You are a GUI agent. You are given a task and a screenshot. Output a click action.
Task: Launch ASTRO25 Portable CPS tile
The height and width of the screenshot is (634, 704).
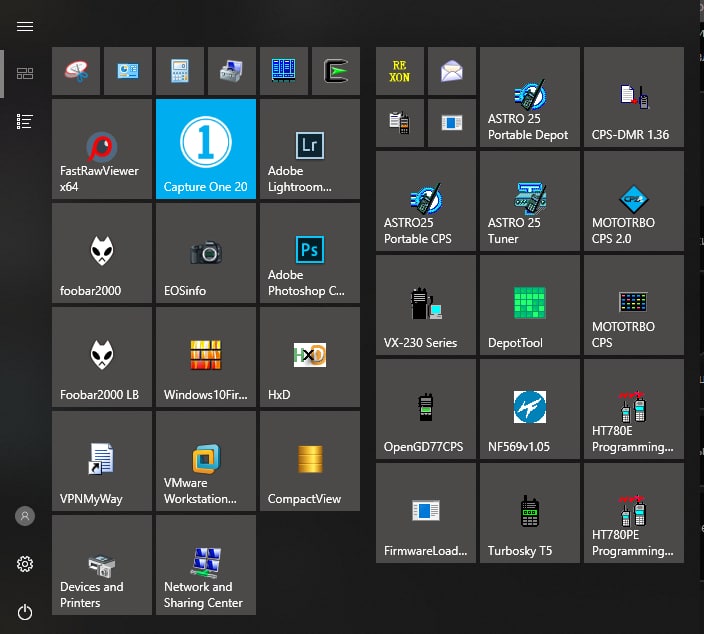(426, 201)
